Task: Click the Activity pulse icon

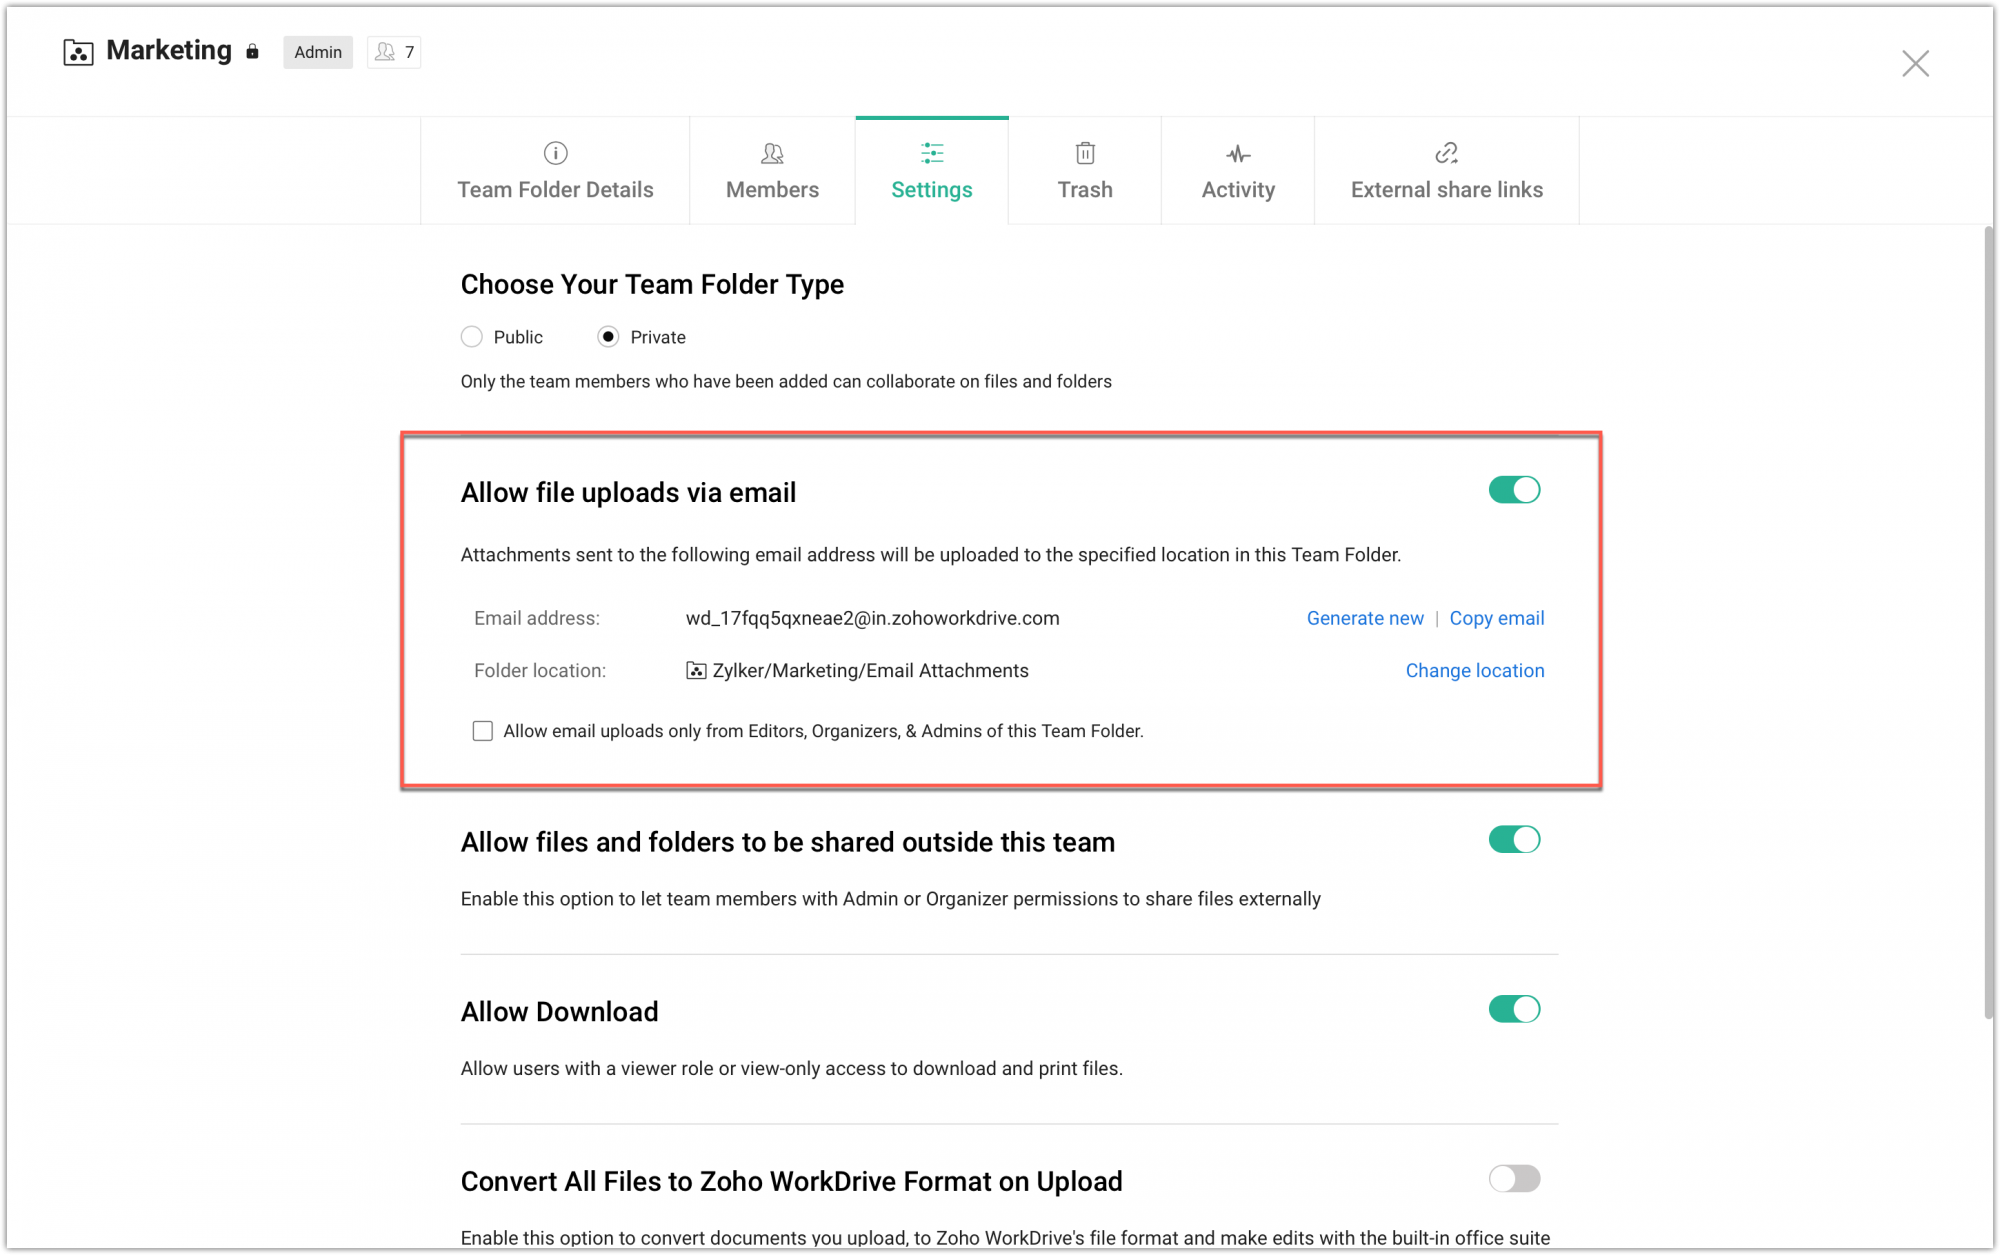Action: coord(1237,153)
